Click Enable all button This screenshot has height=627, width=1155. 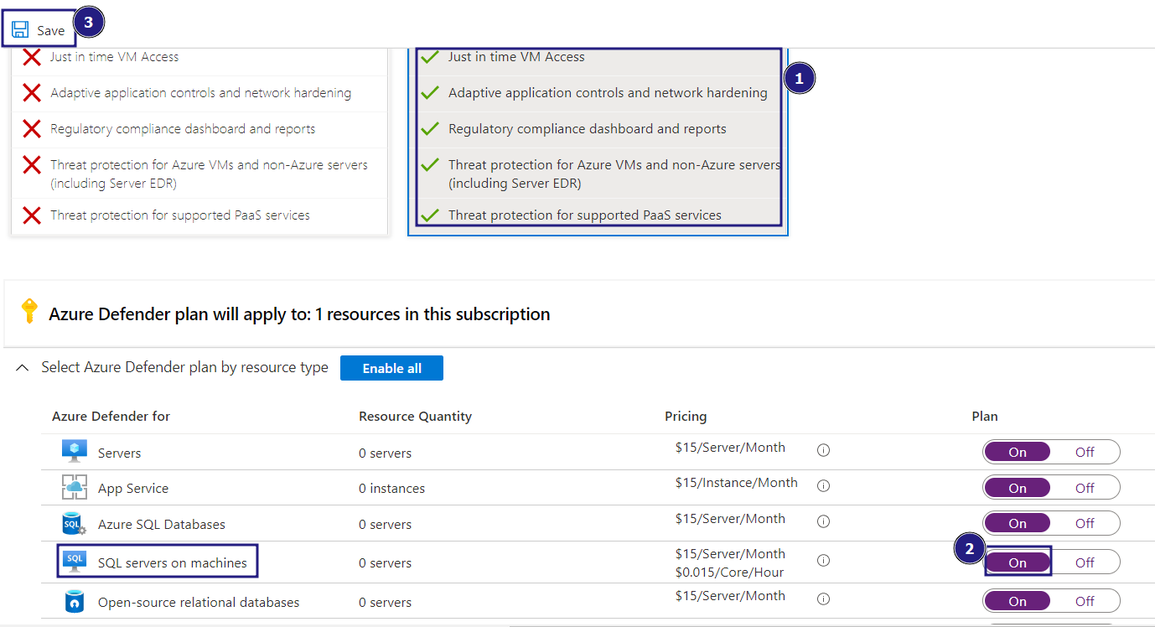tap(391, 368)
